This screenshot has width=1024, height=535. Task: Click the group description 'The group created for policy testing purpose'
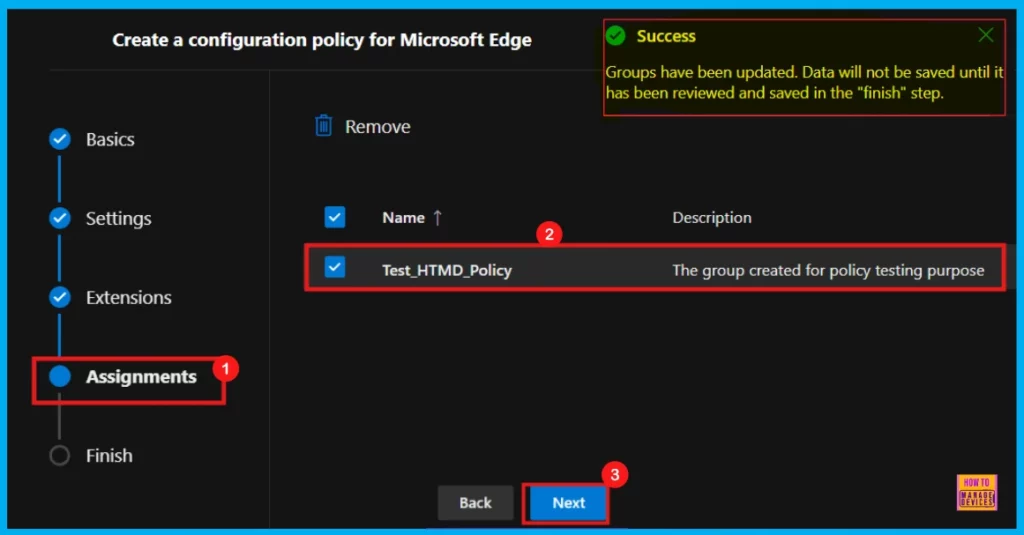828,270
